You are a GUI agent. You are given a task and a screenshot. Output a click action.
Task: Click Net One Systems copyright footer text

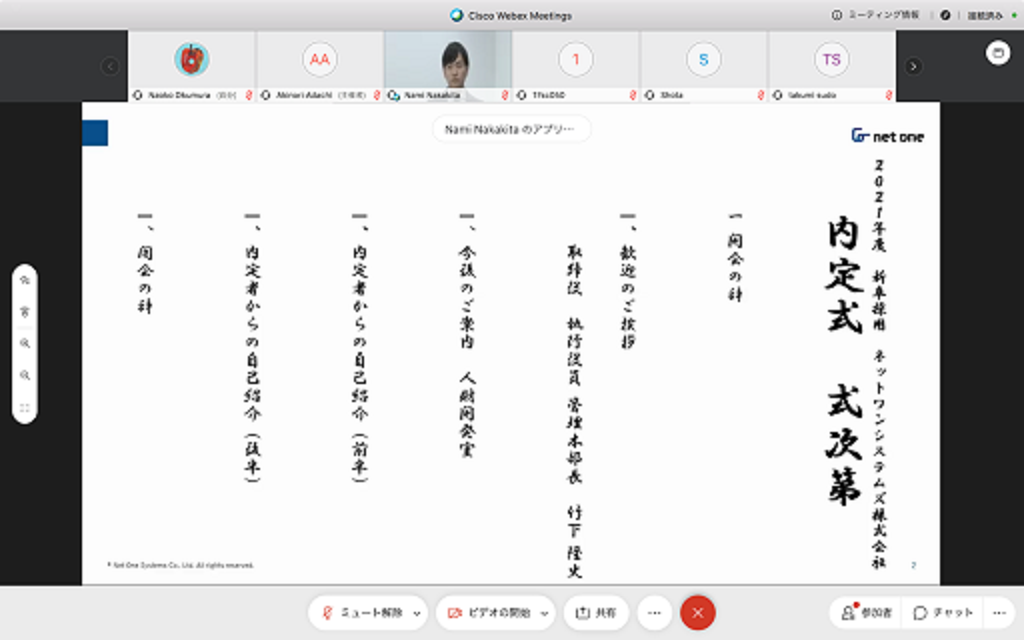(x=181, y=565)
